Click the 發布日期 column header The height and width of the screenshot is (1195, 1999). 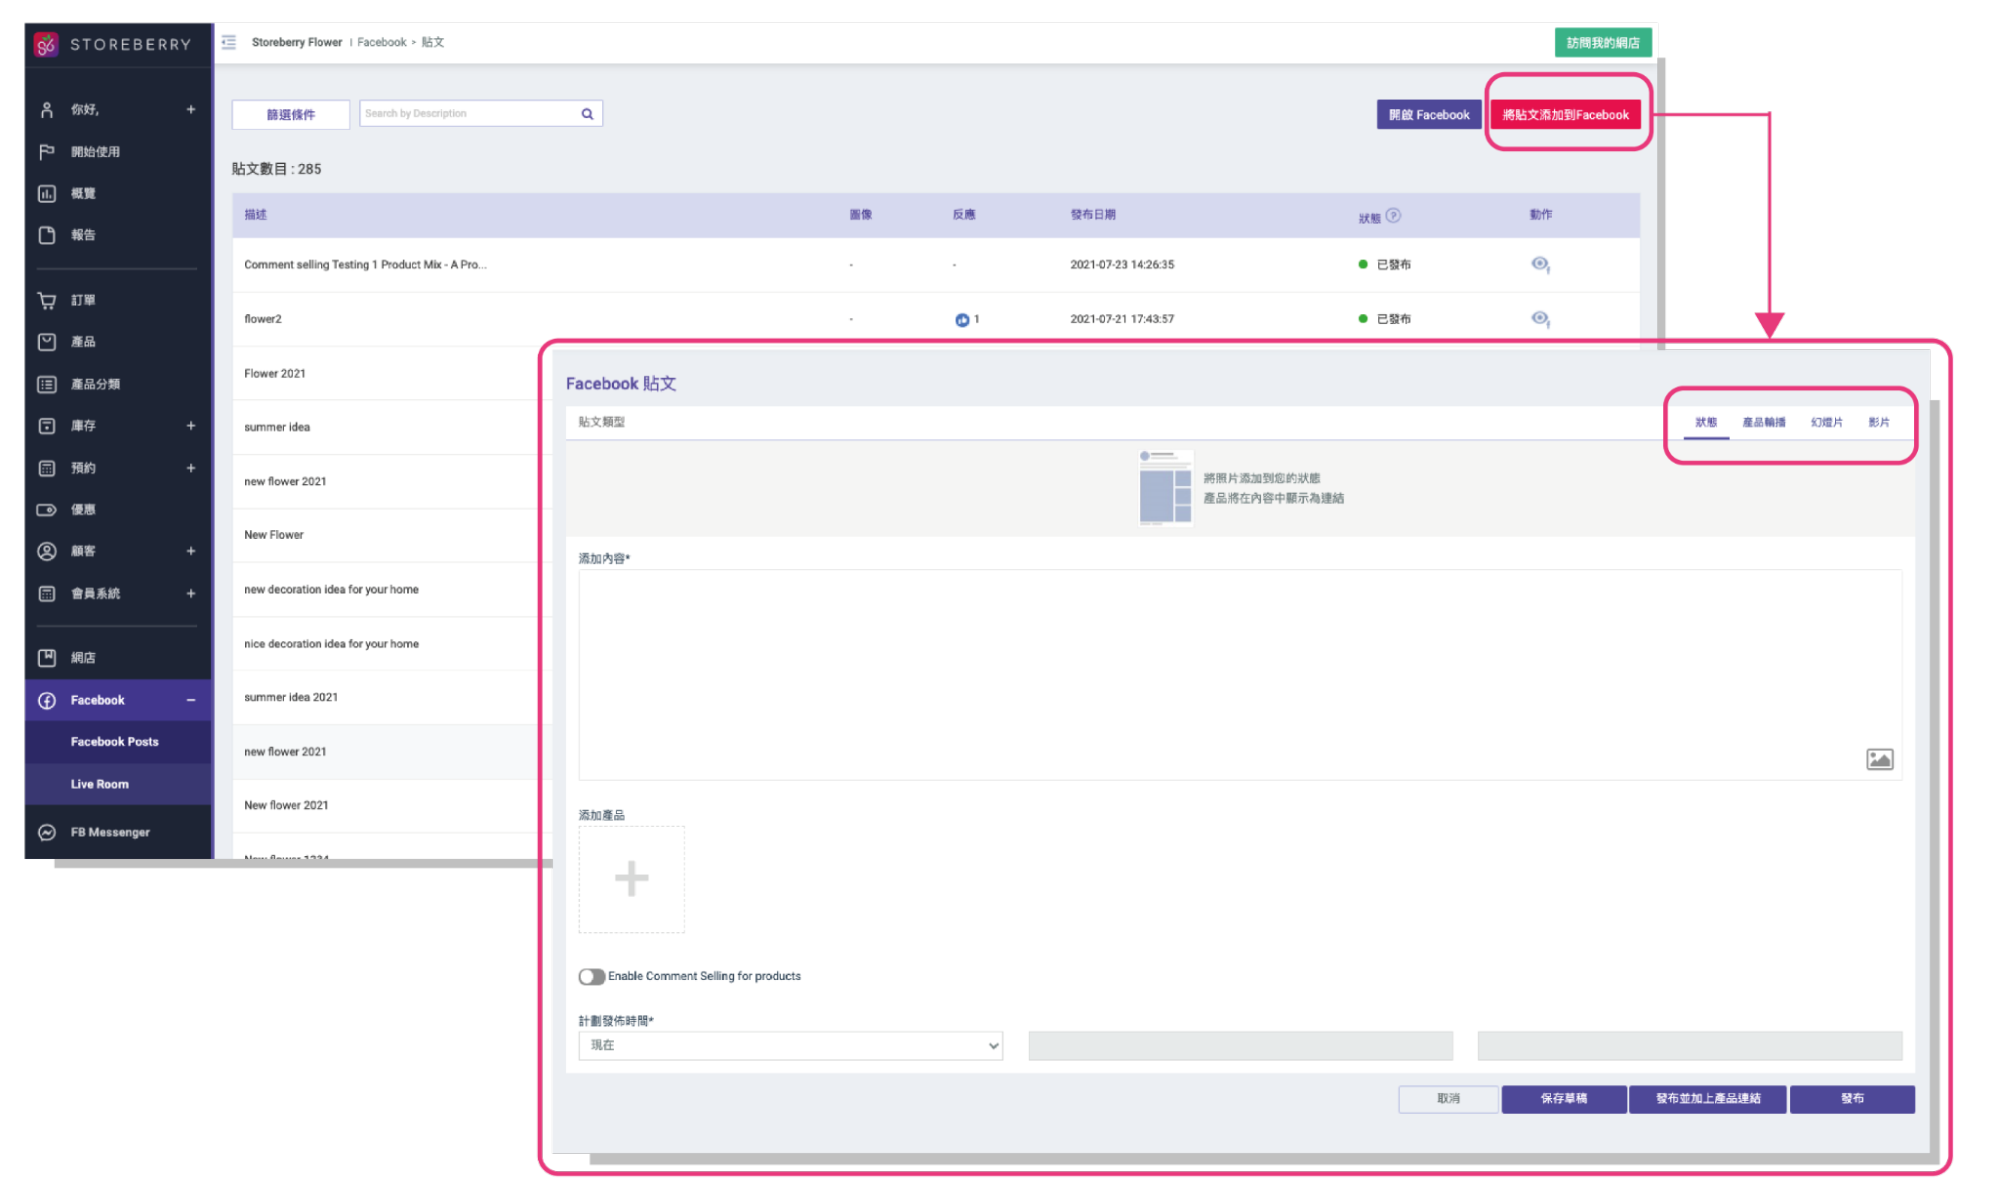1092,215
